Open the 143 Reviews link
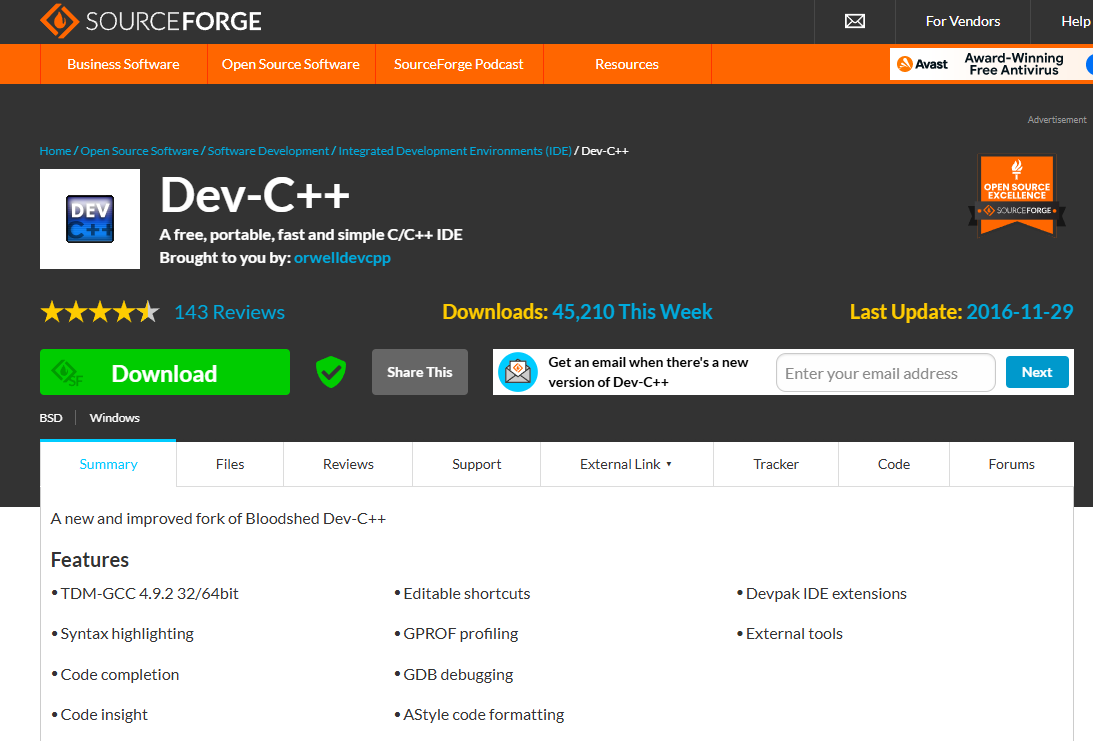This screenshot has height=741, width=1093. (x=229, y=312)
